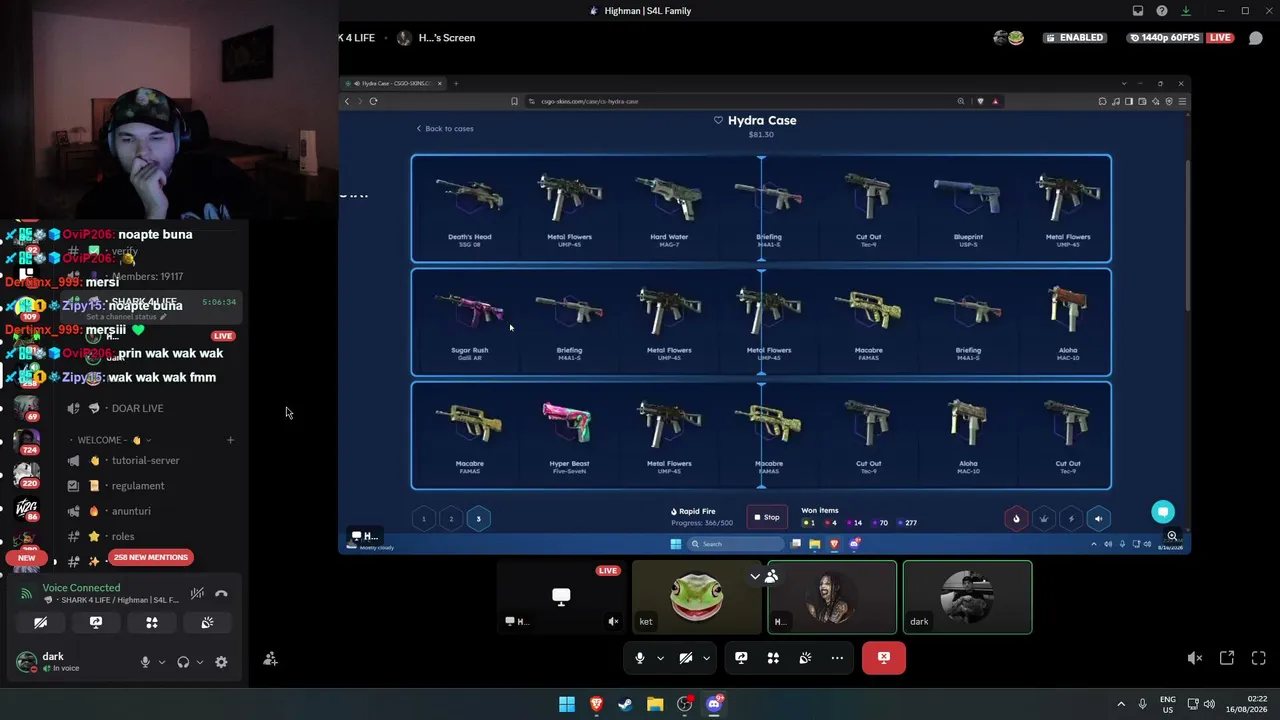Add a channel to WELCOME category
Viewport: 1280px width, 720px height.
click(230, 440)
